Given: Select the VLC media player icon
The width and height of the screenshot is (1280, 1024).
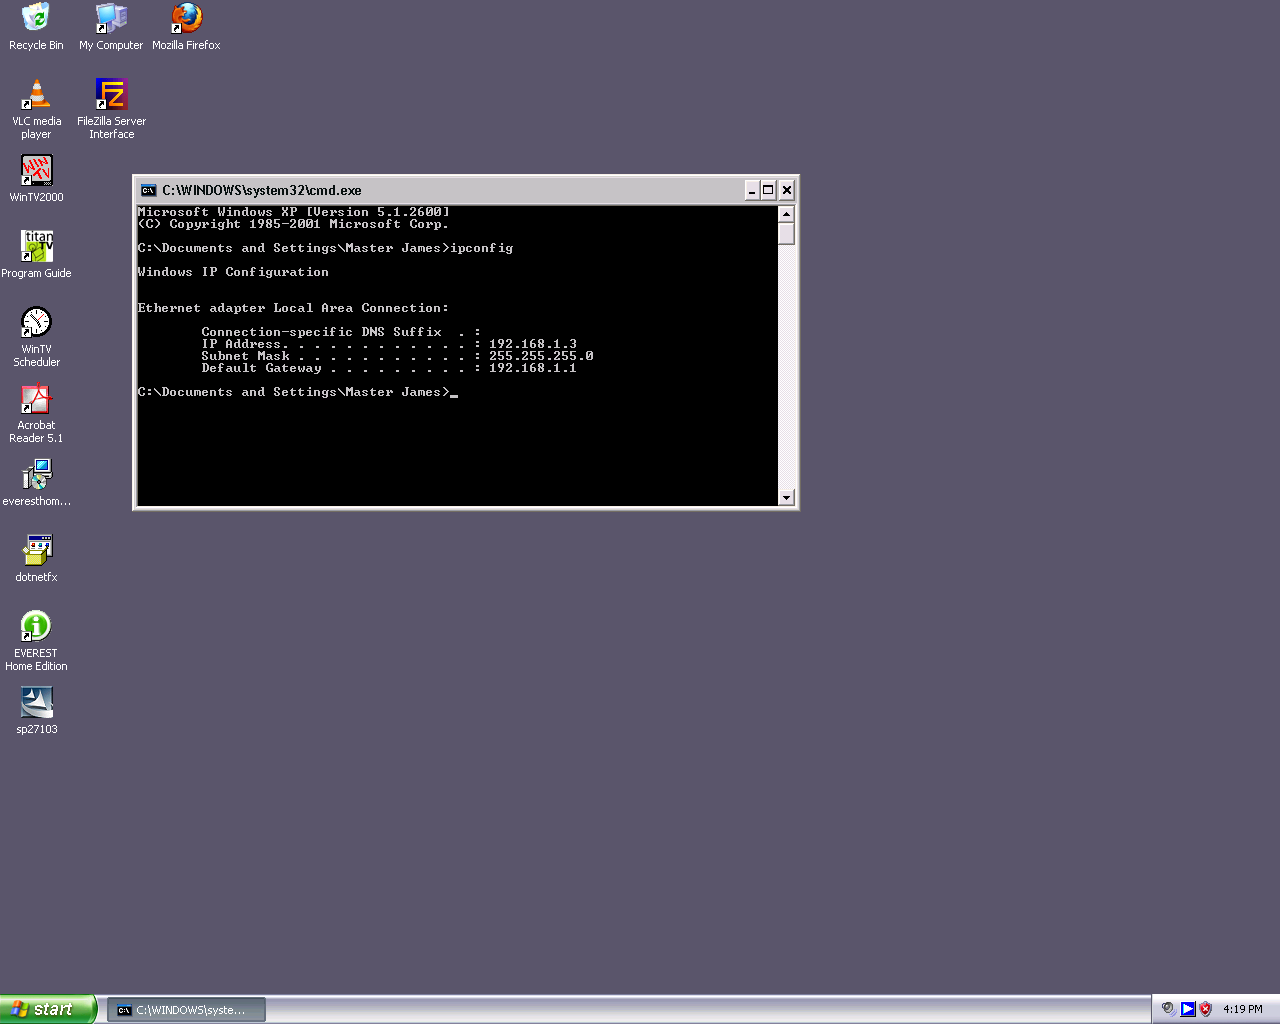Looking at the screenshot, I should 36,95.
